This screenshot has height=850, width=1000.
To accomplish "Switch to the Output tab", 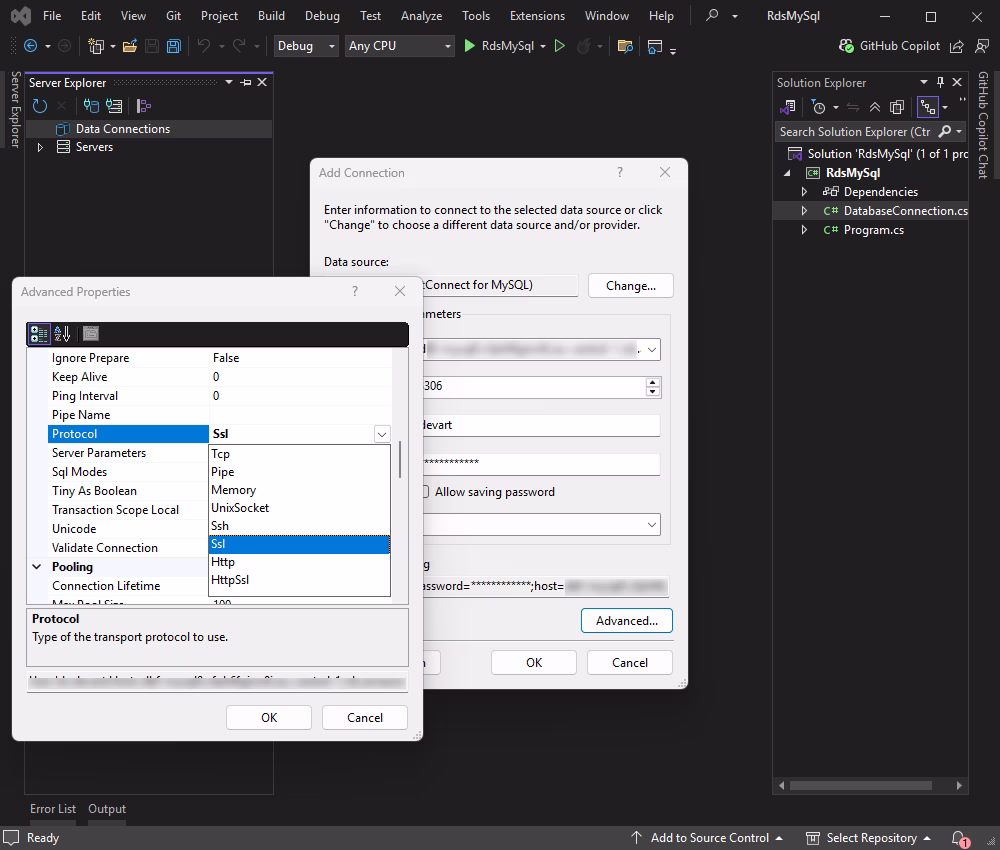I will coord(107,809).
